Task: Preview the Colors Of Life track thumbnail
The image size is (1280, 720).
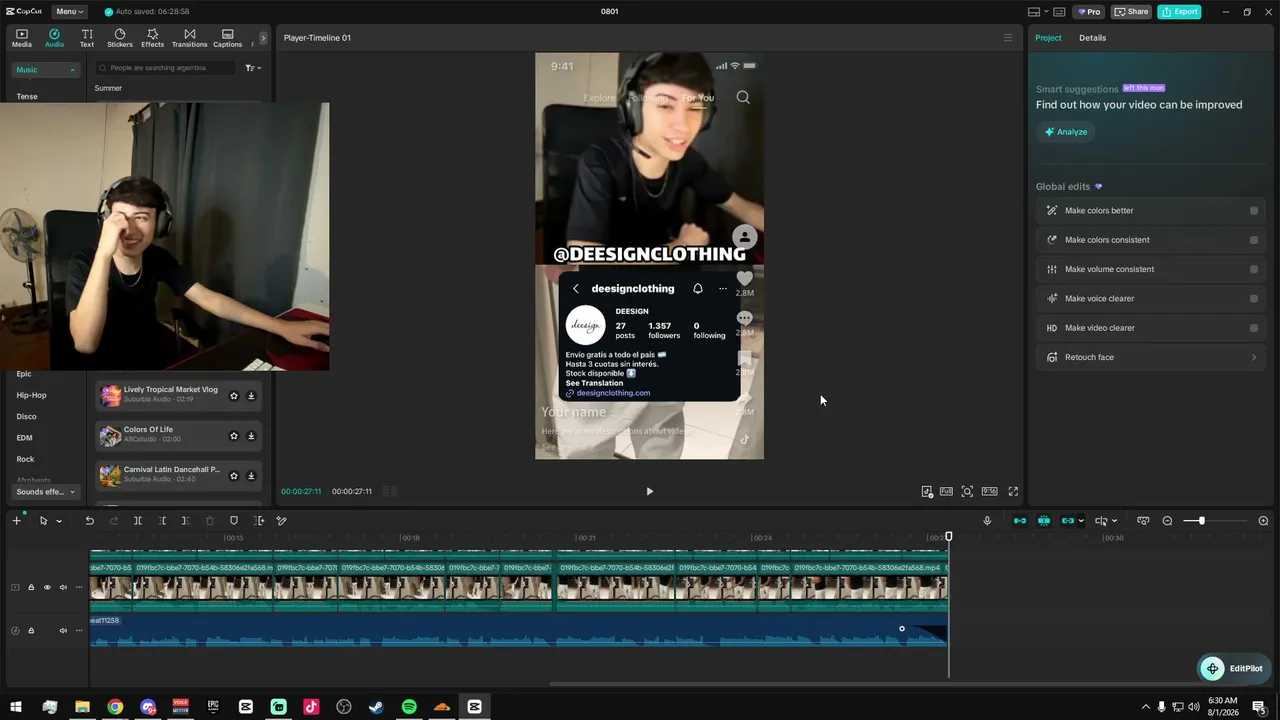Action: (x=110, y=435)
